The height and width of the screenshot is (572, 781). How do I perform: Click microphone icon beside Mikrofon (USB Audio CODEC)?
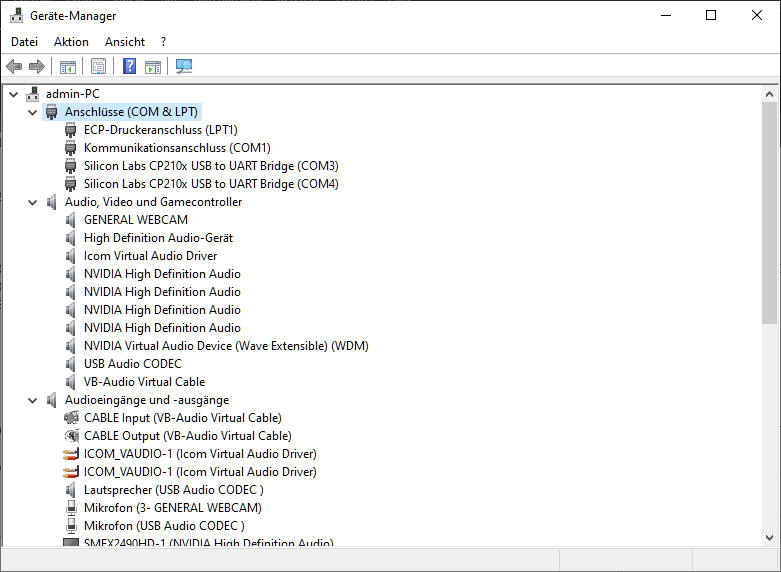click(x=71, y=526)
